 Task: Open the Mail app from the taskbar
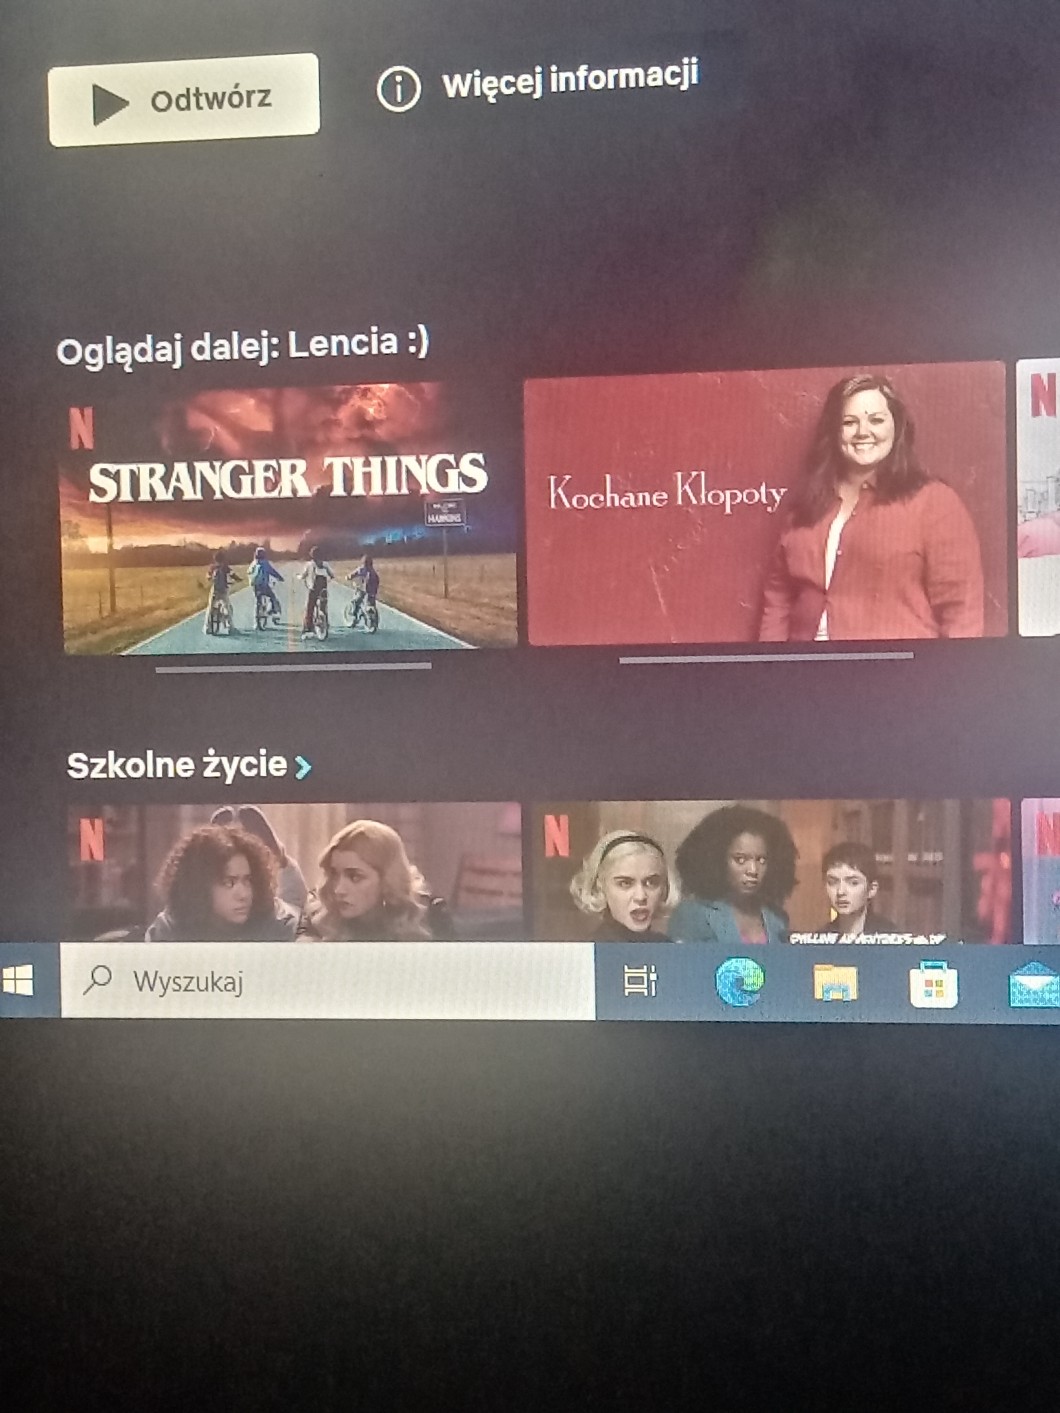pyautogui.click(x=1034, y=983)
